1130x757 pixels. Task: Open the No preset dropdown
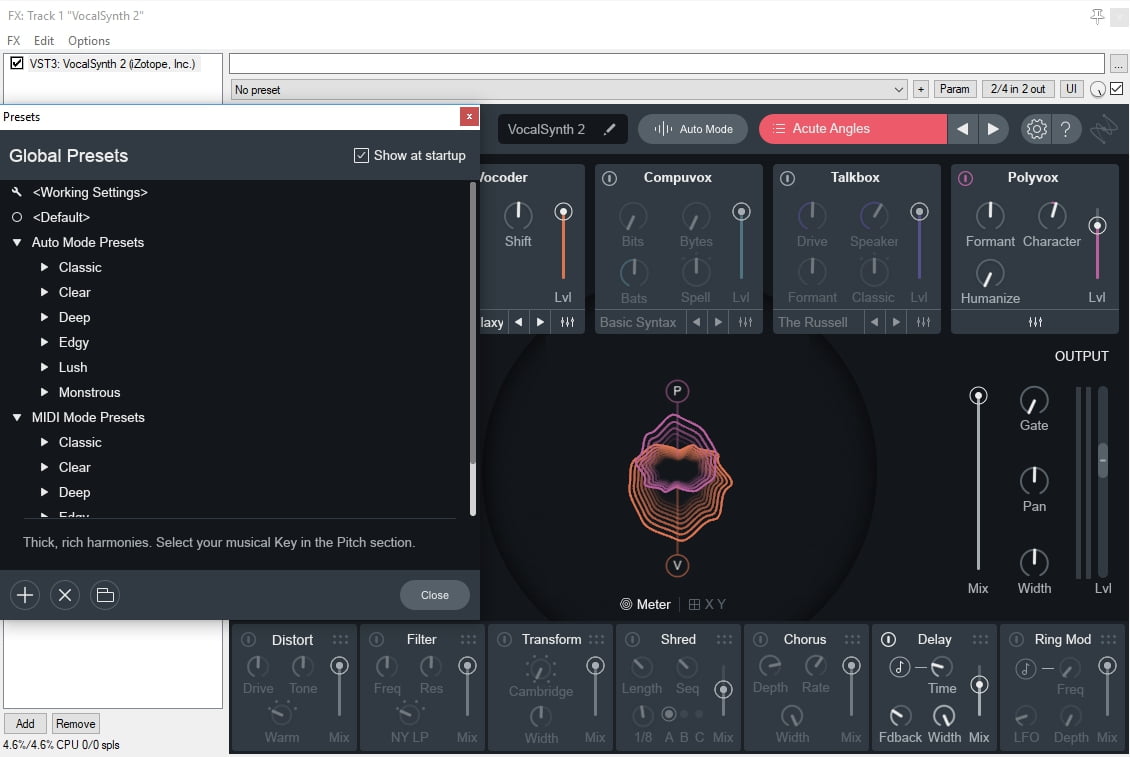569,89
